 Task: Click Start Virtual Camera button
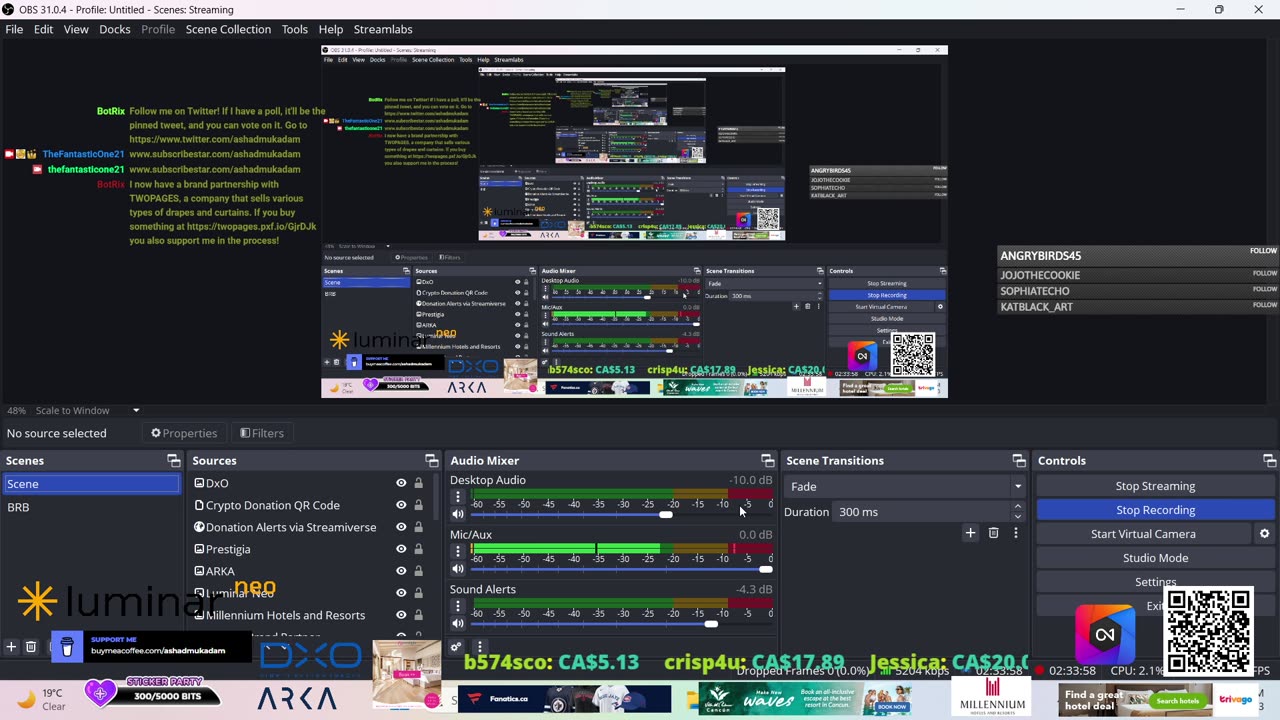[1143, 534]
